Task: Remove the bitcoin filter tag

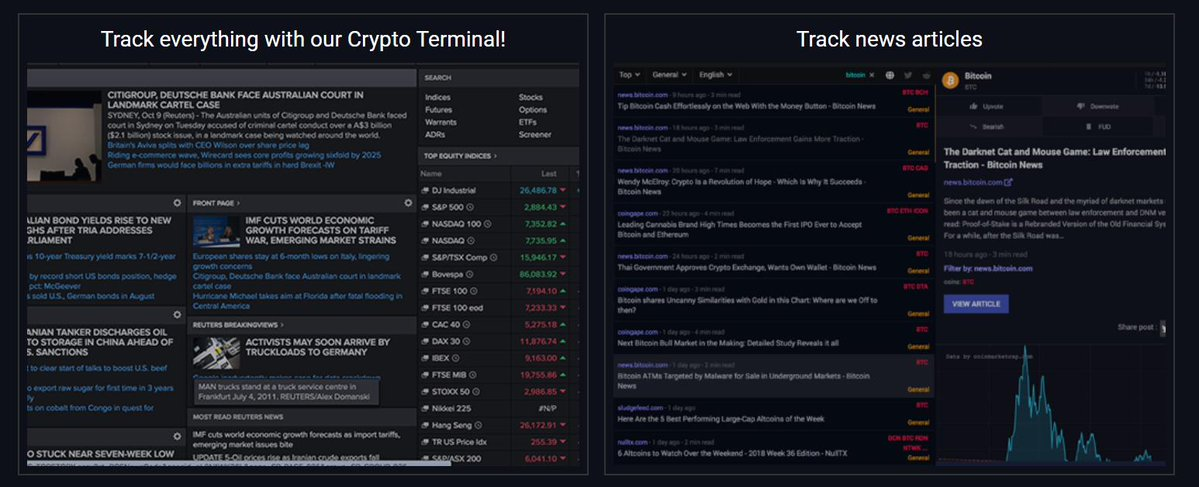Action: 873,75
